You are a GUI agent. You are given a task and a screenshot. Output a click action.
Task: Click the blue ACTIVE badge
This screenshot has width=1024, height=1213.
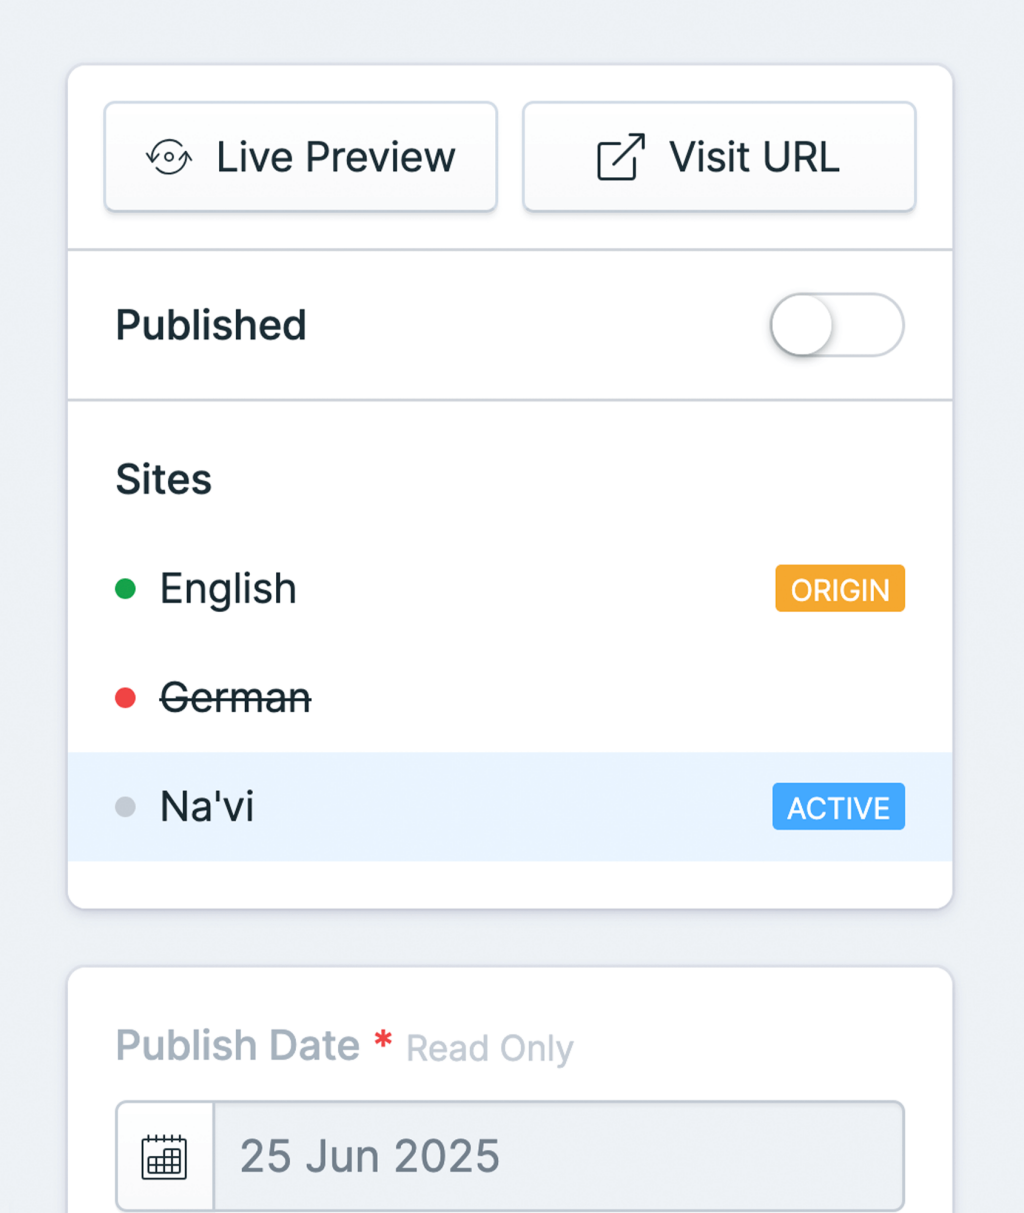838,807
